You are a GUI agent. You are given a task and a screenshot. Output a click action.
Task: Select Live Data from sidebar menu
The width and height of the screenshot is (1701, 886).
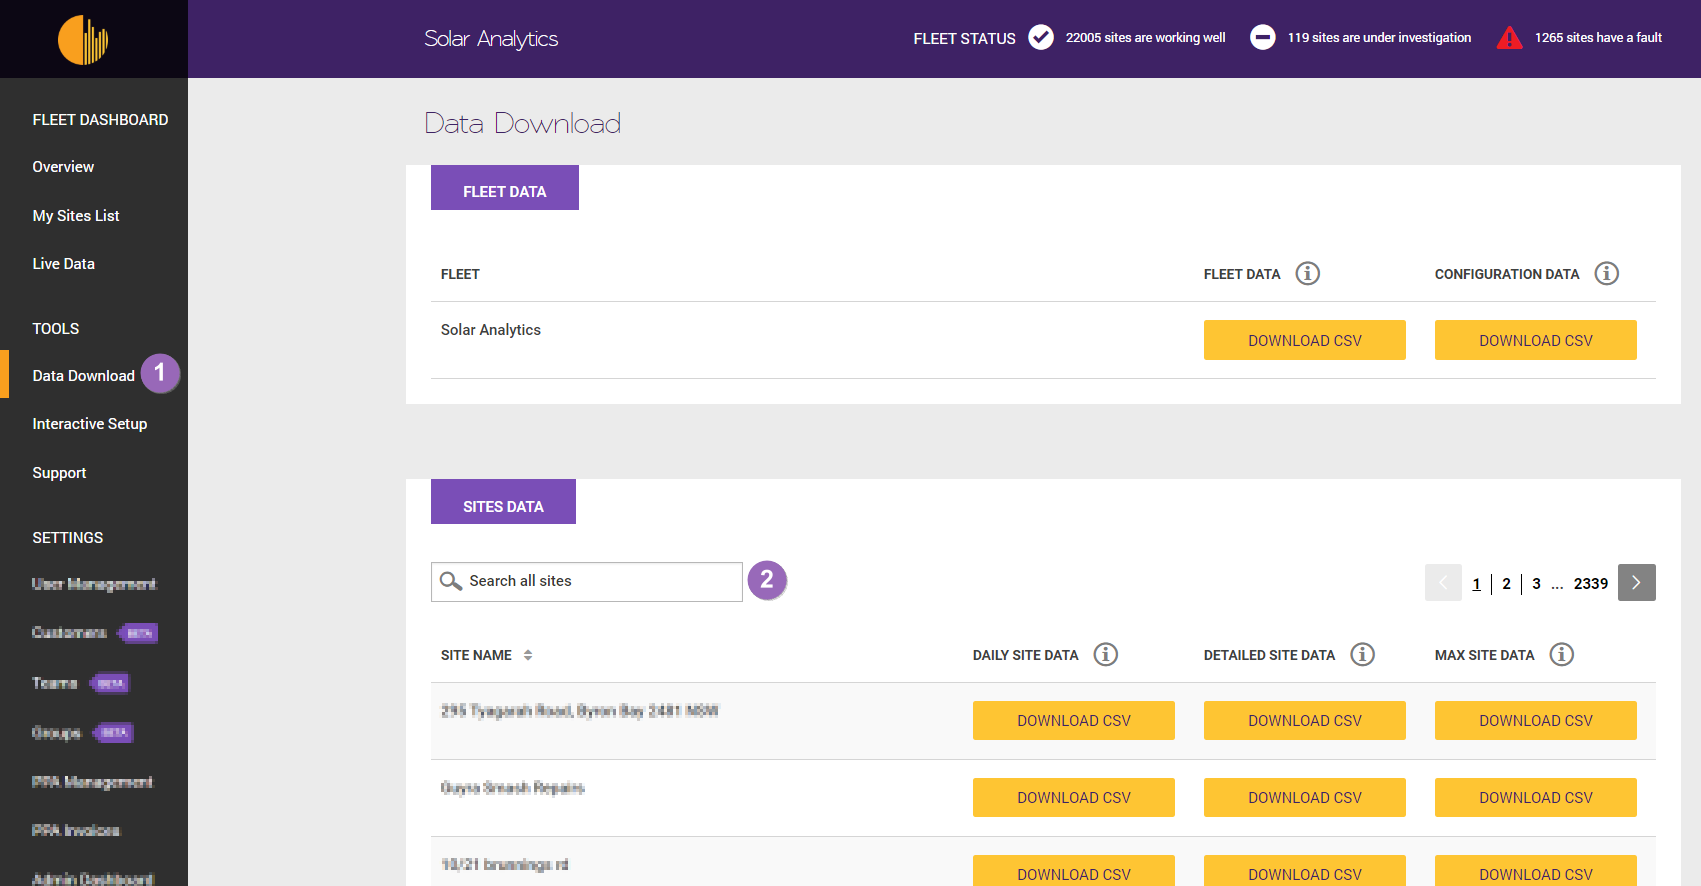point(63,264)
